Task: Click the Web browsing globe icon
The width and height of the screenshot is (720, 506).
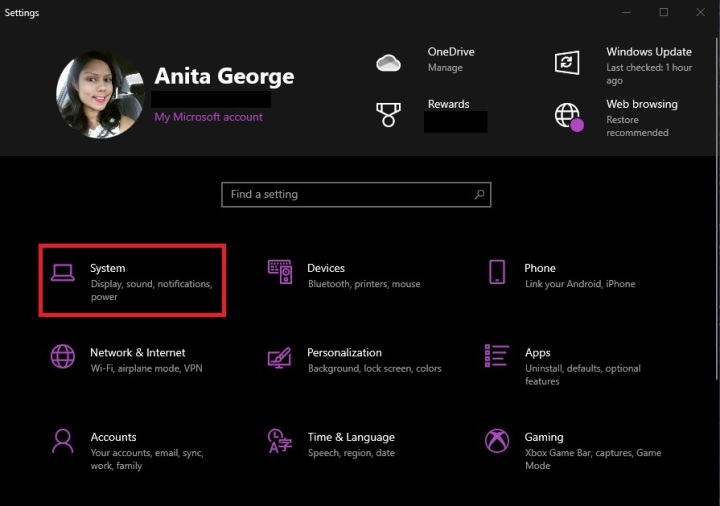Action: point(568,117)
